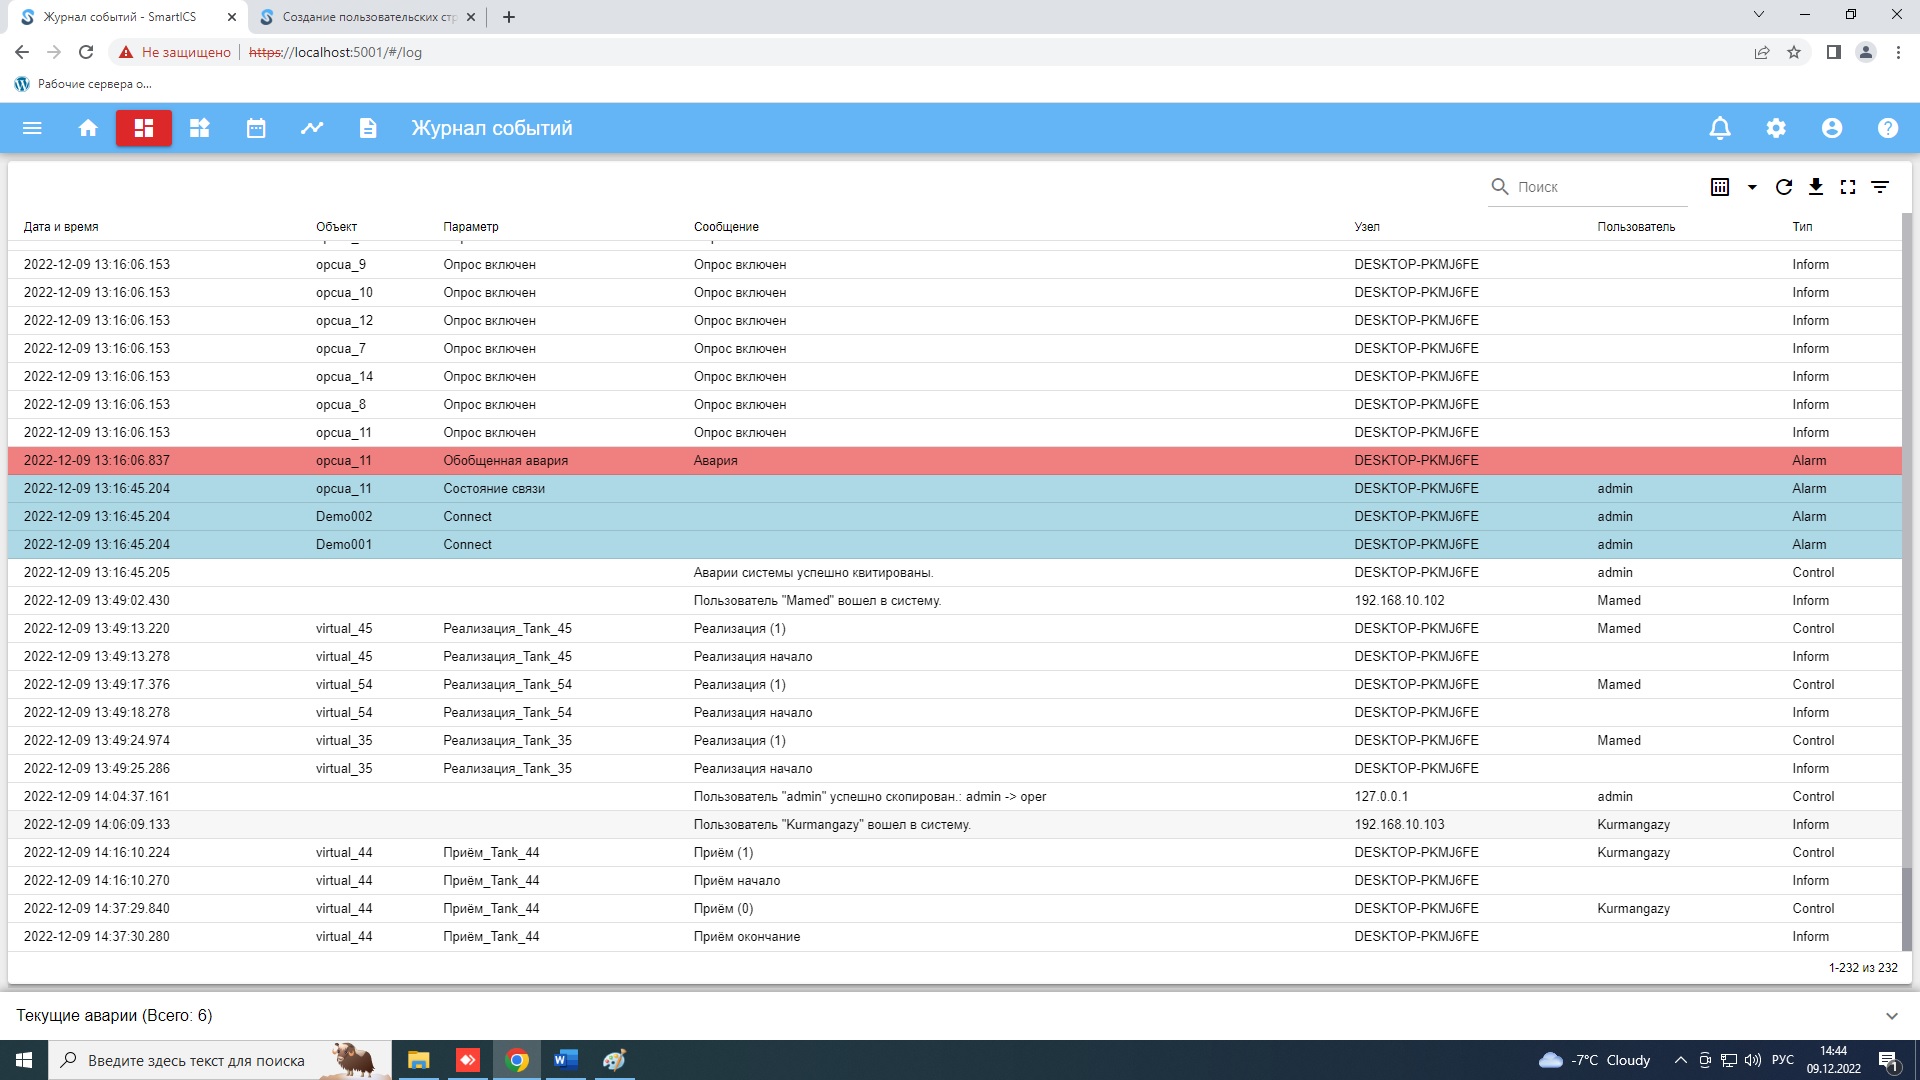Open the trends chart icon
Screen dimensions: 1920x1080
click(x=312, y=128)
